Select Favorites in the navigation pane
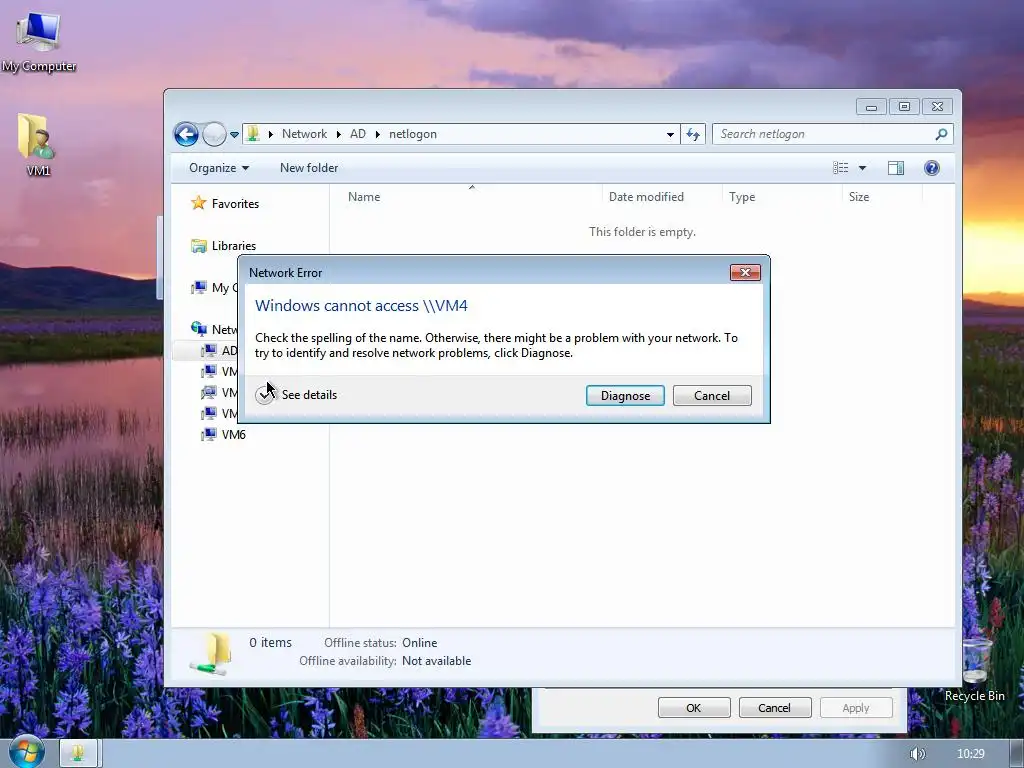Image resolution: width=1024 pixels, height=768 pixels. point(235,204)
